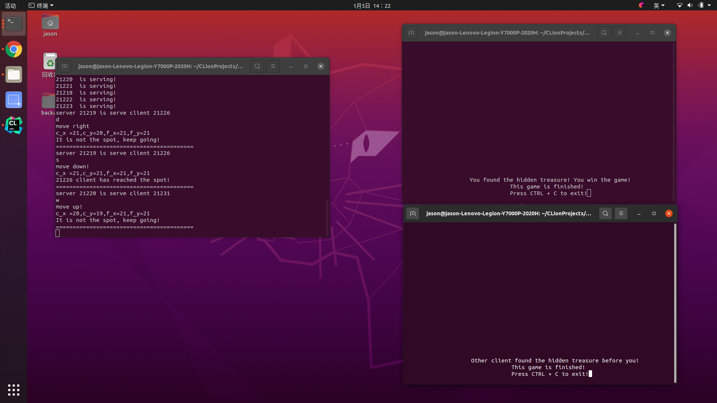Viewport: 717px width, 403px height.
Task: Add new tab in loser client terminal
Action: (x=412, y=214)
